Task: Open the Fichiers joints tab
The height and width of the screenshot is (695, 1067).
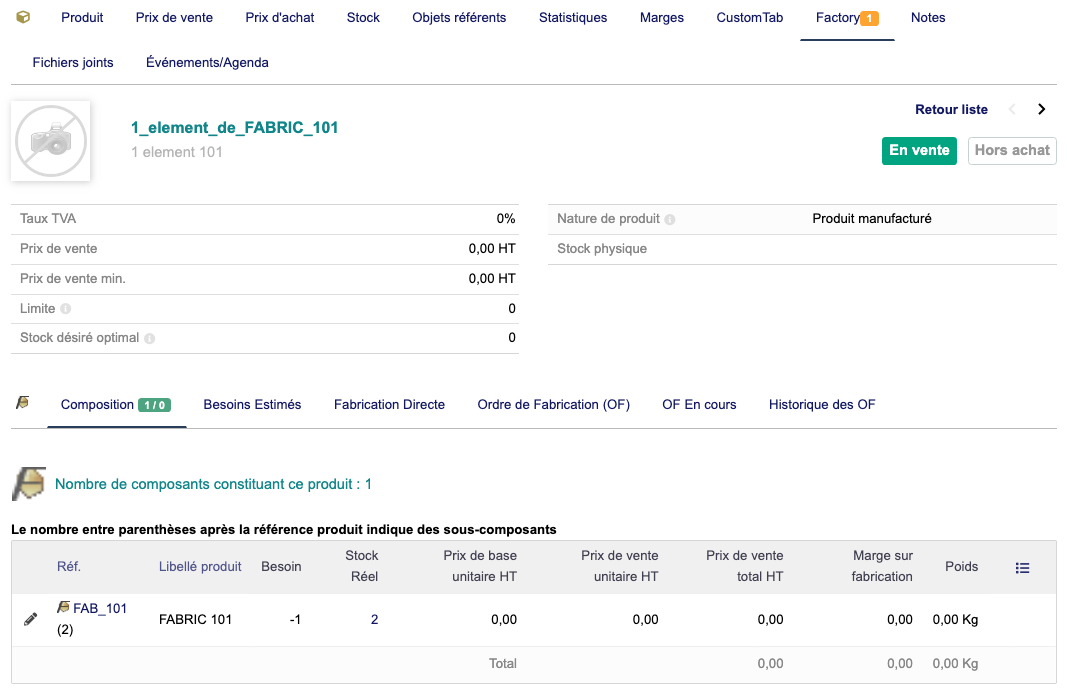Action: (x=73, y=63)
